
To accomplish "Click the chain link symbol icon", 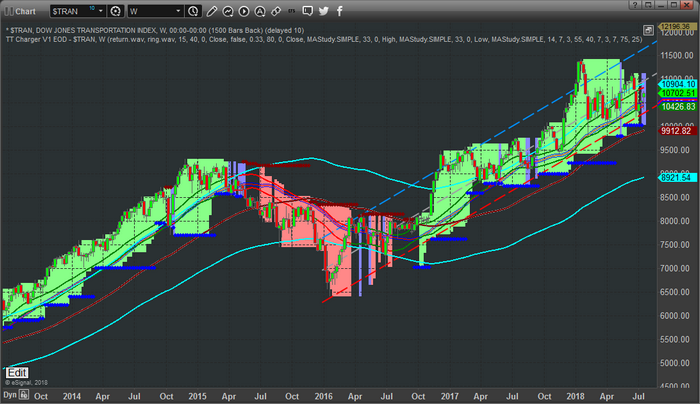I will pyautogui.click(x=276, y=11).
